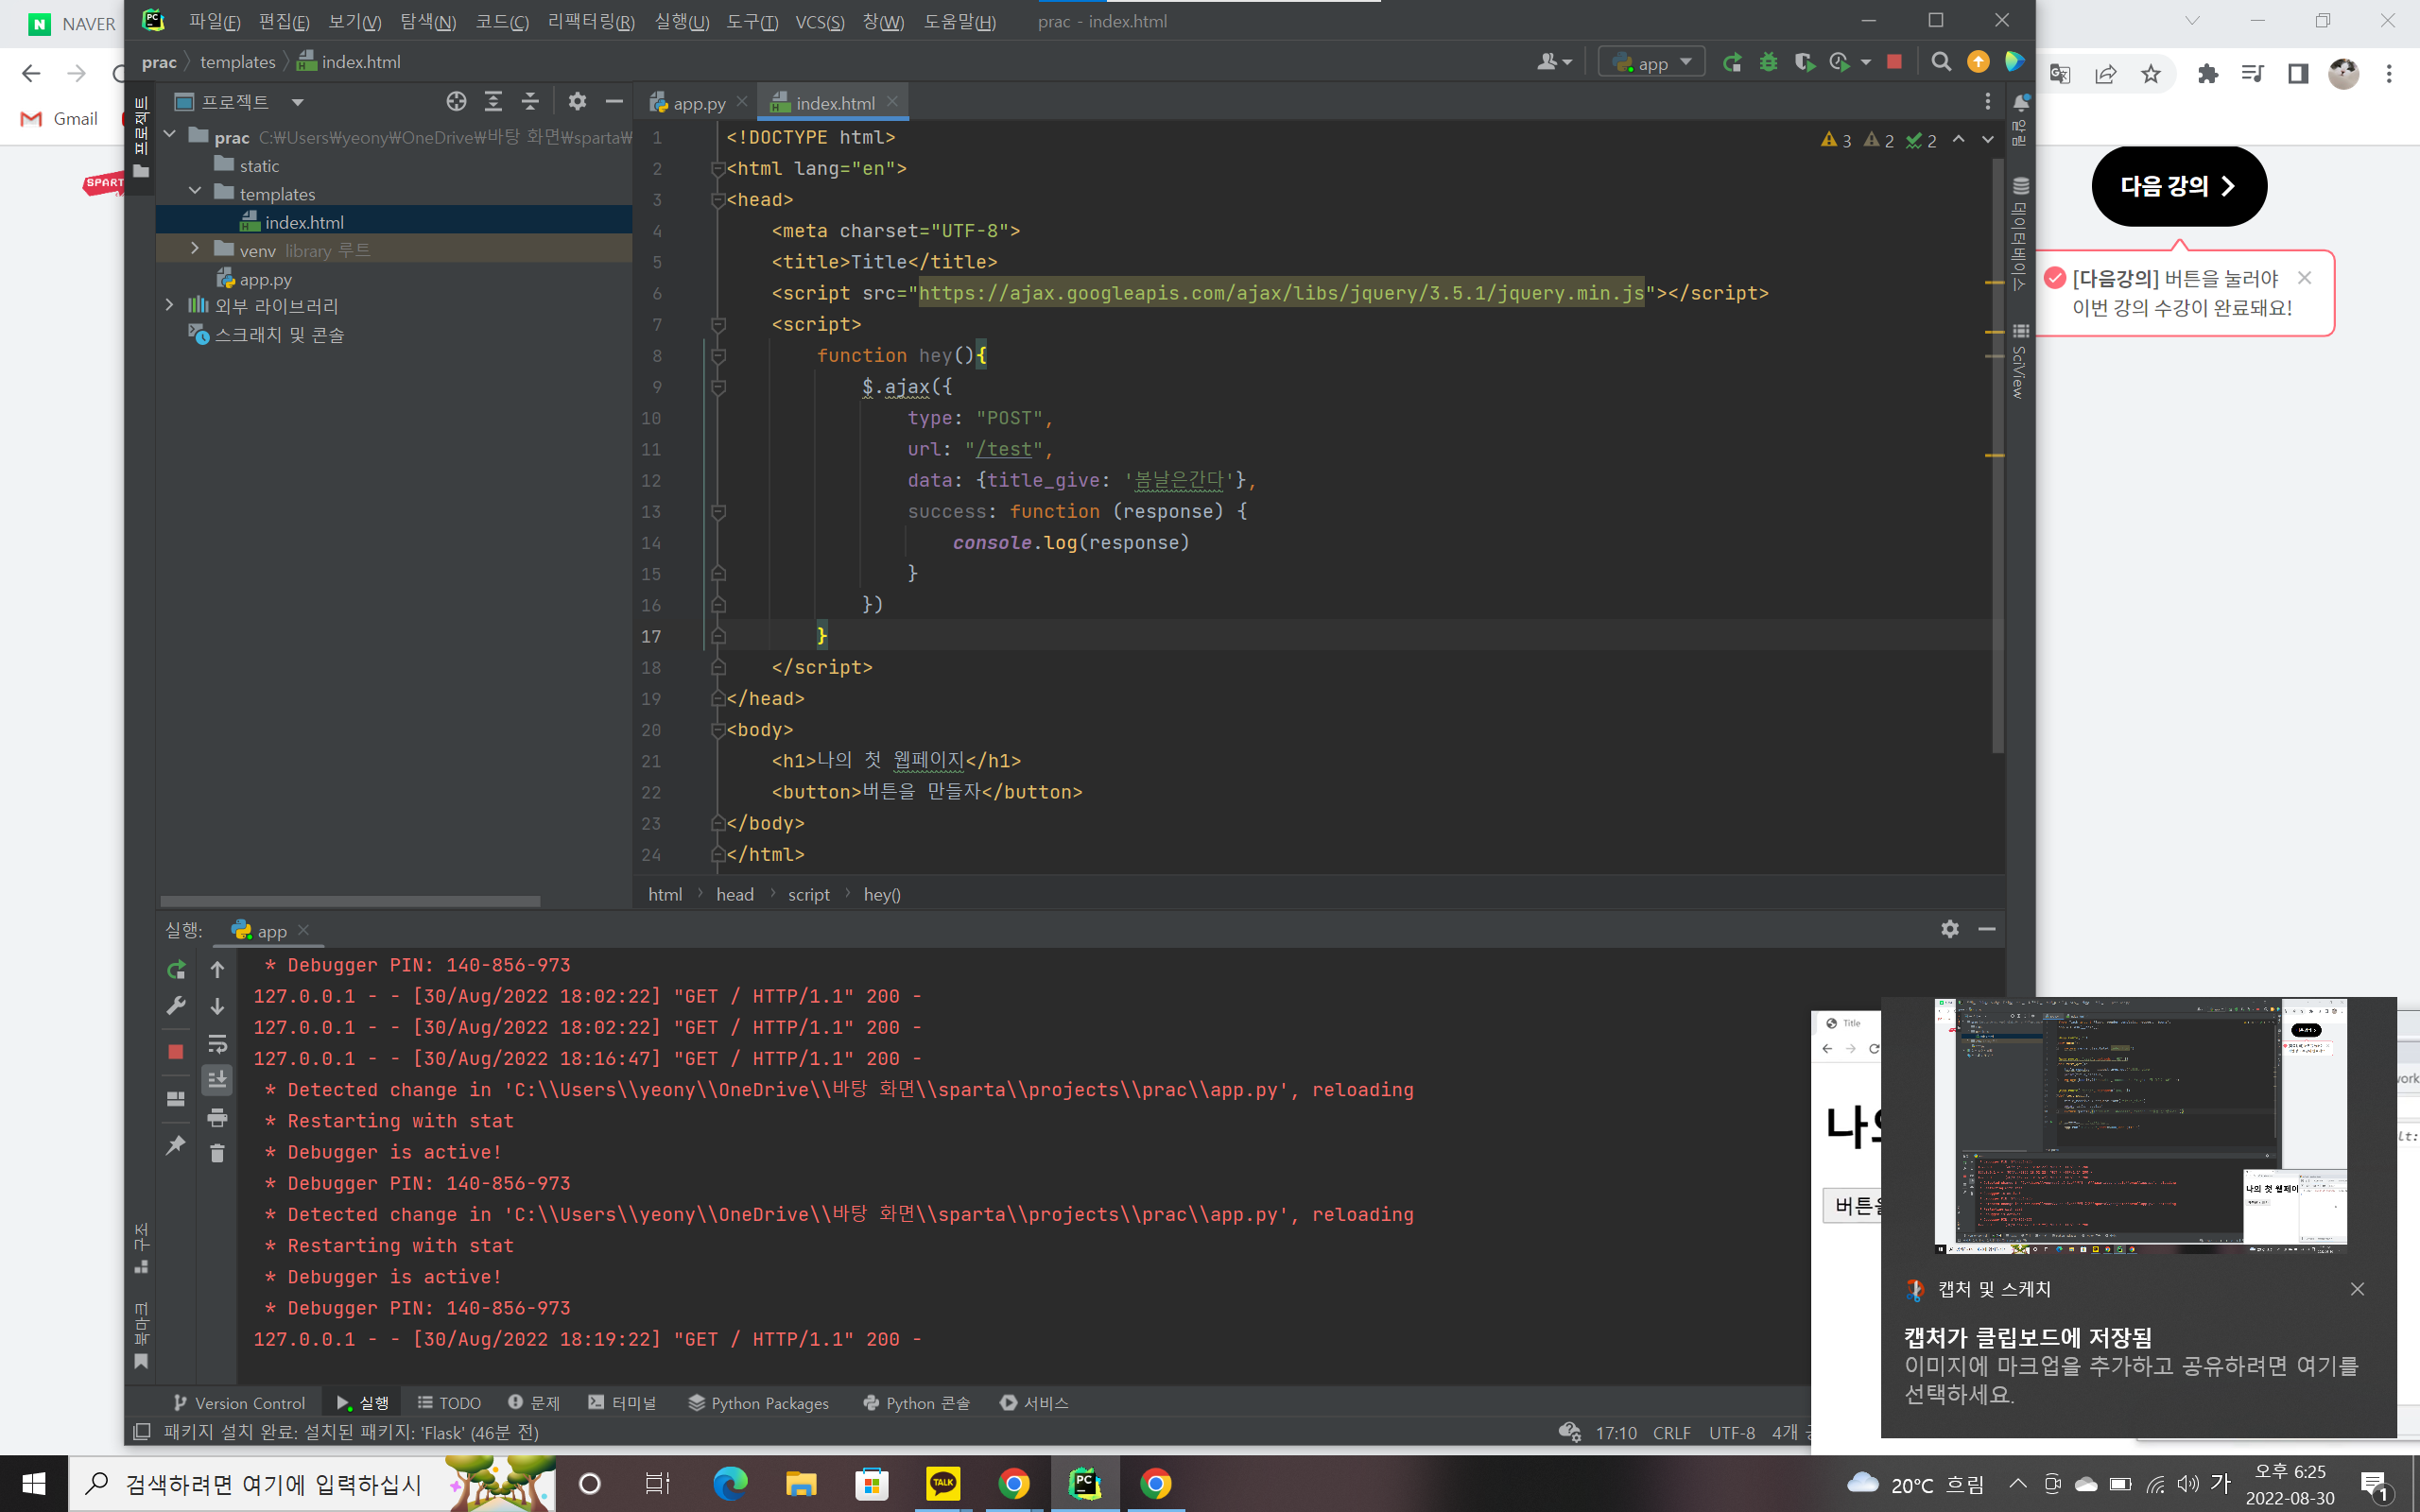Close the capture notification
Screen dimensions: 2420x1512
pyautogui.click(x=2357, y=1289)
